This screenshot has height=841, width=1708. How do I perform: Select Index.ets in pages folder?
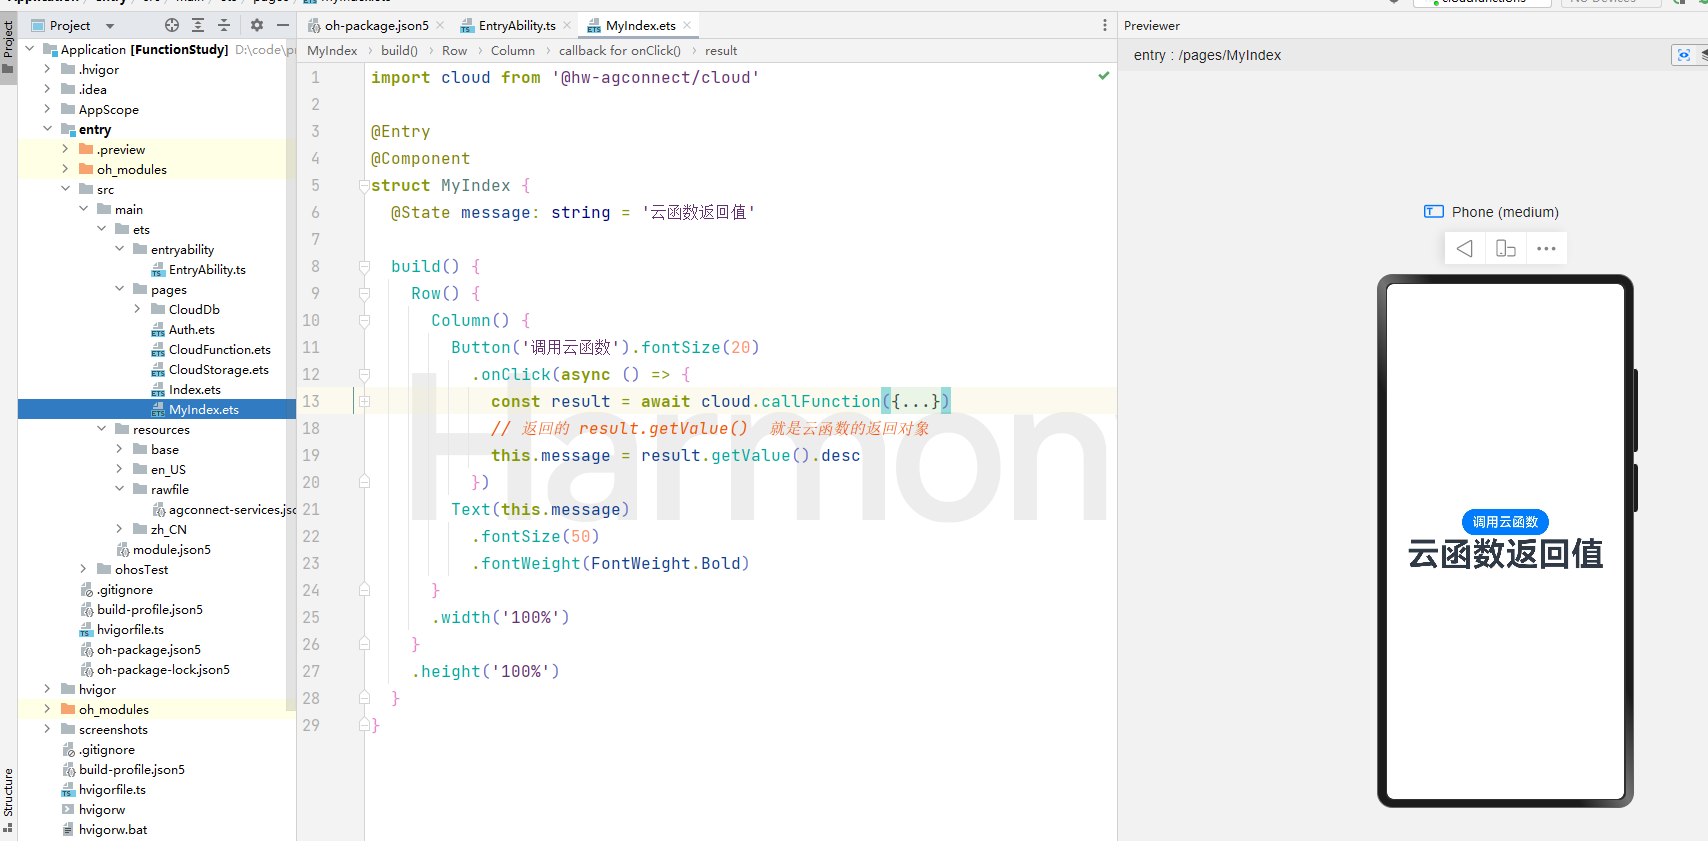(194, 389)
